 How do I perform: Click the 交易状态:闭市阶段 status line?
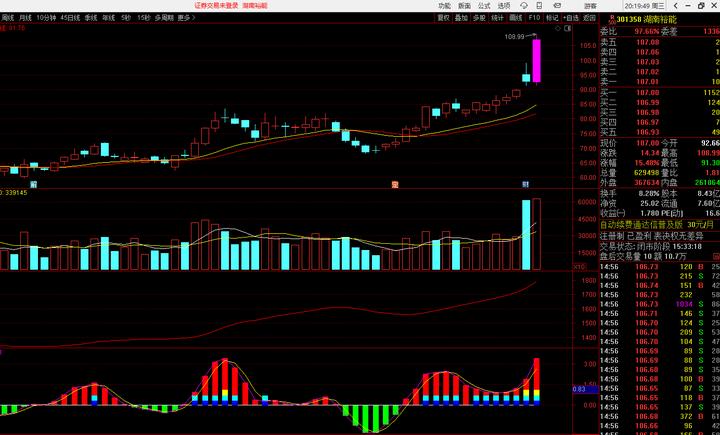(x=651, y=247)
